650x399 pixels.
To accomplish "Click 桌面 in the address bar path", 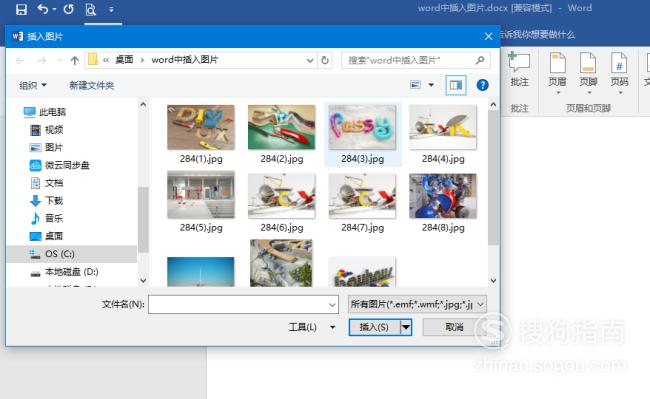I will (124, 60).
